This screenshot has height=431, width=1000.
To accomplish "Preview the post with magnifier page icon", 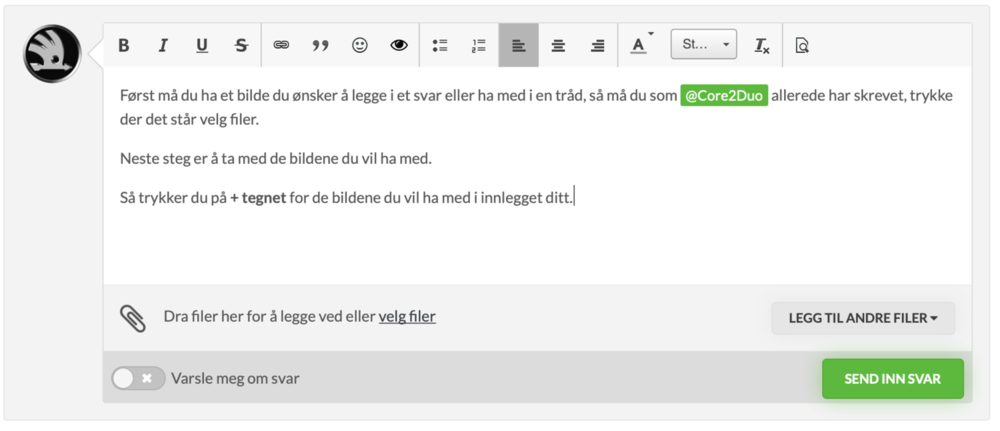I will 802,45.
